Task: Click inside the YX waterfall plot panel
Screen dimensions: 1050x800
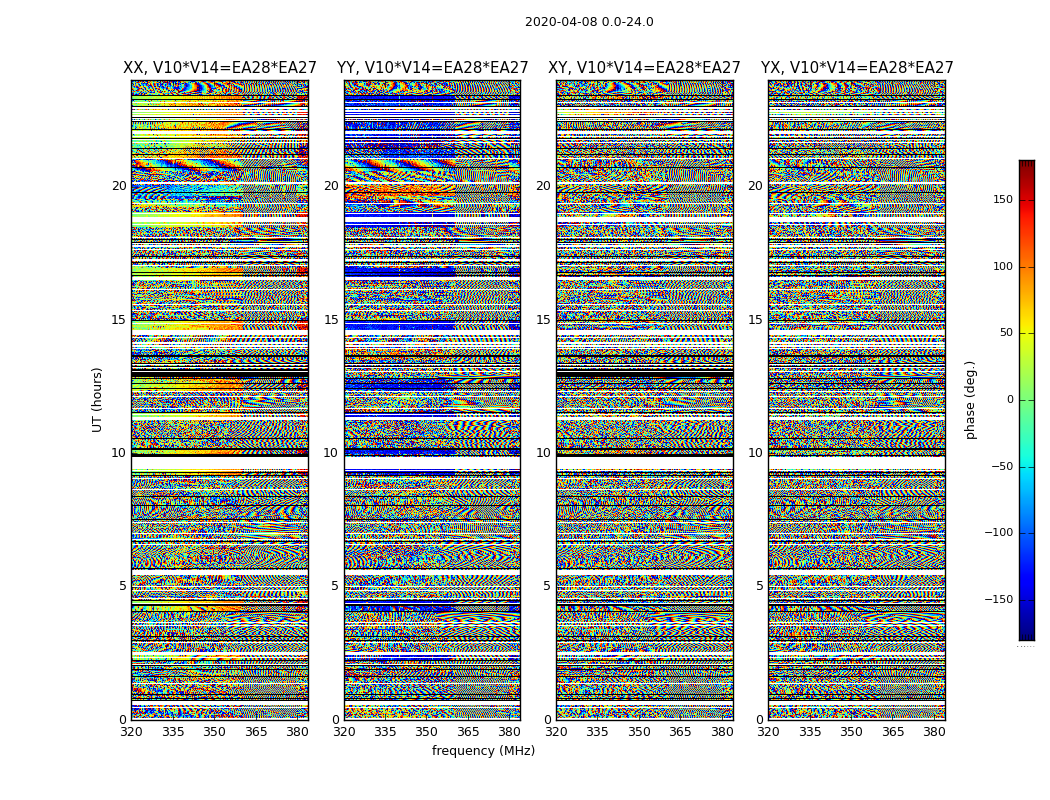Action: pyautogui.click(x=857, y=400)
